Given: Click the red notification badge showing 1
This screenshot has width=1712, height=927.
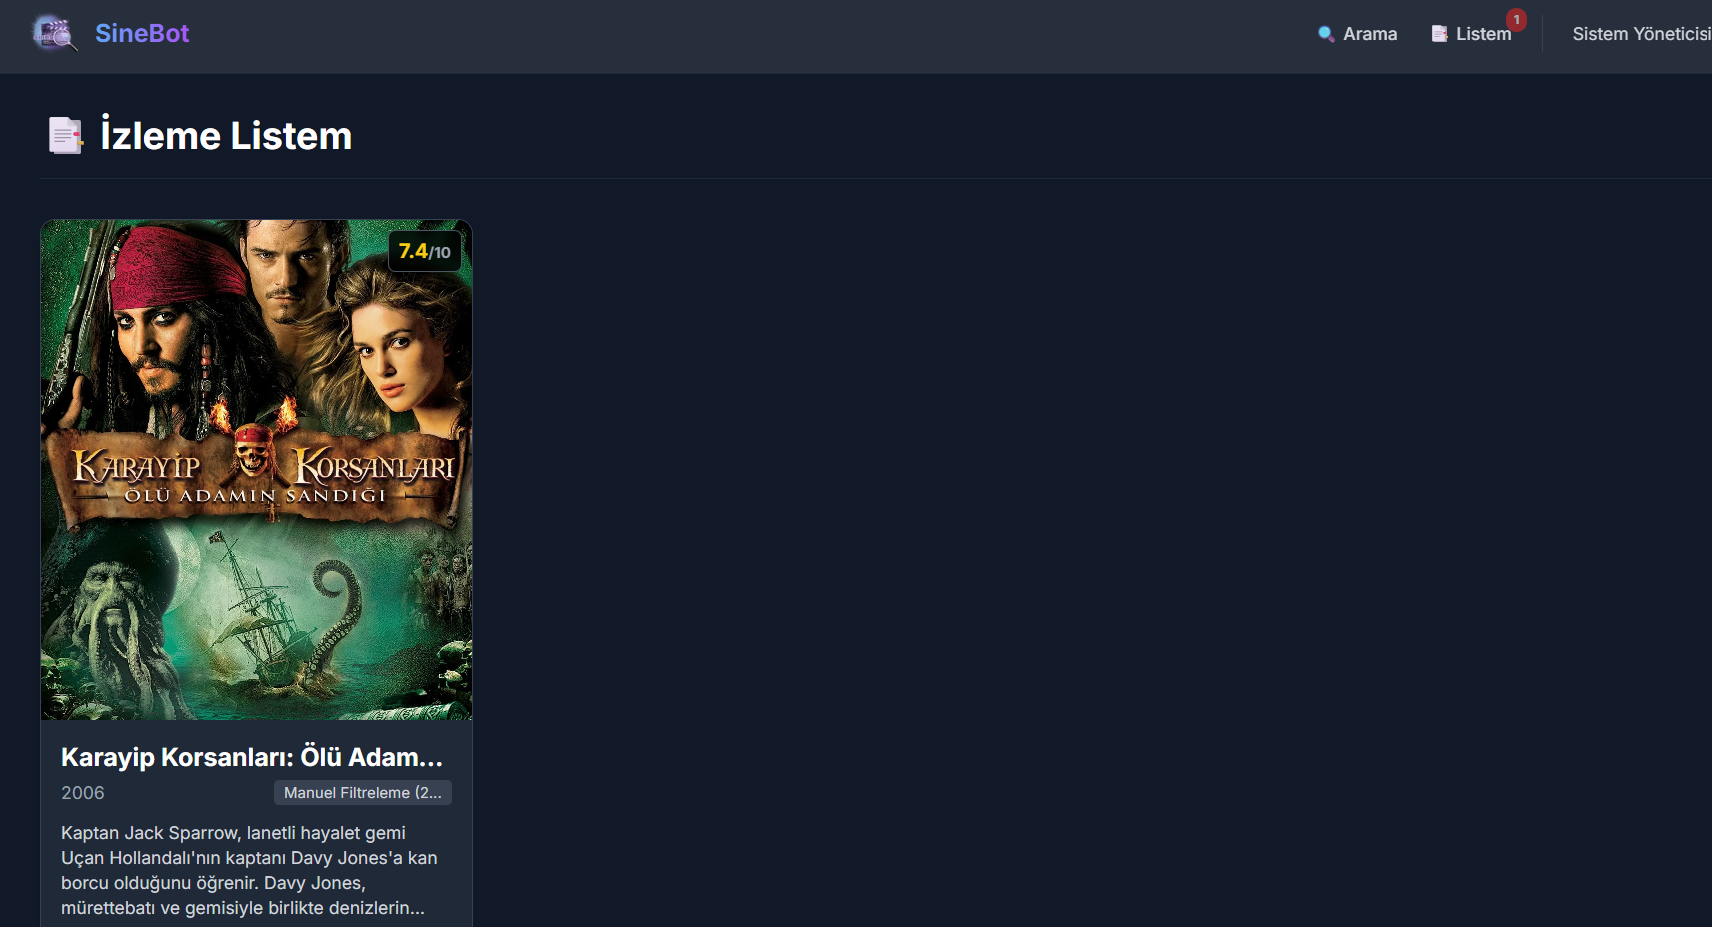Looking at the screenshot, I should [1516, 20].
